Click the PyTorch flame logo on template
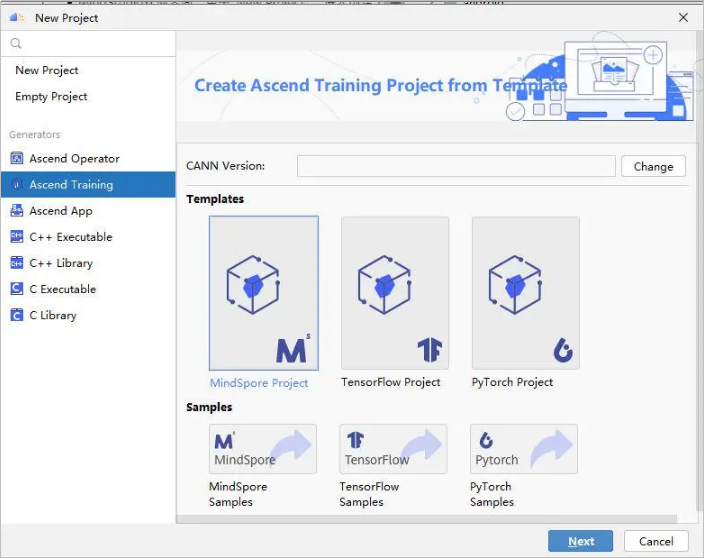 pyautogui.click(x=563, y=350)
